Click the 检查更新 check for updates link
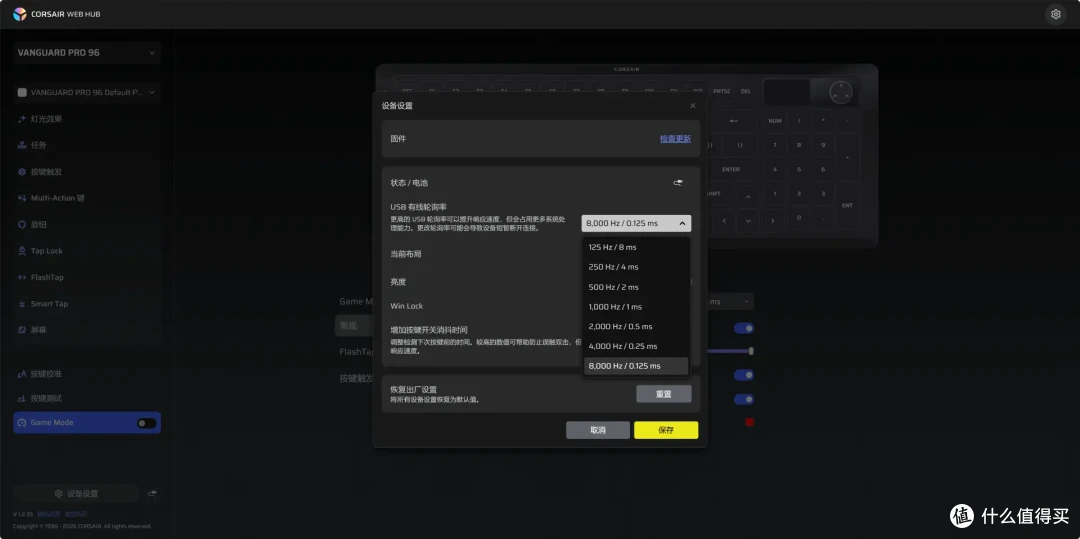 (x=675, y=138)
